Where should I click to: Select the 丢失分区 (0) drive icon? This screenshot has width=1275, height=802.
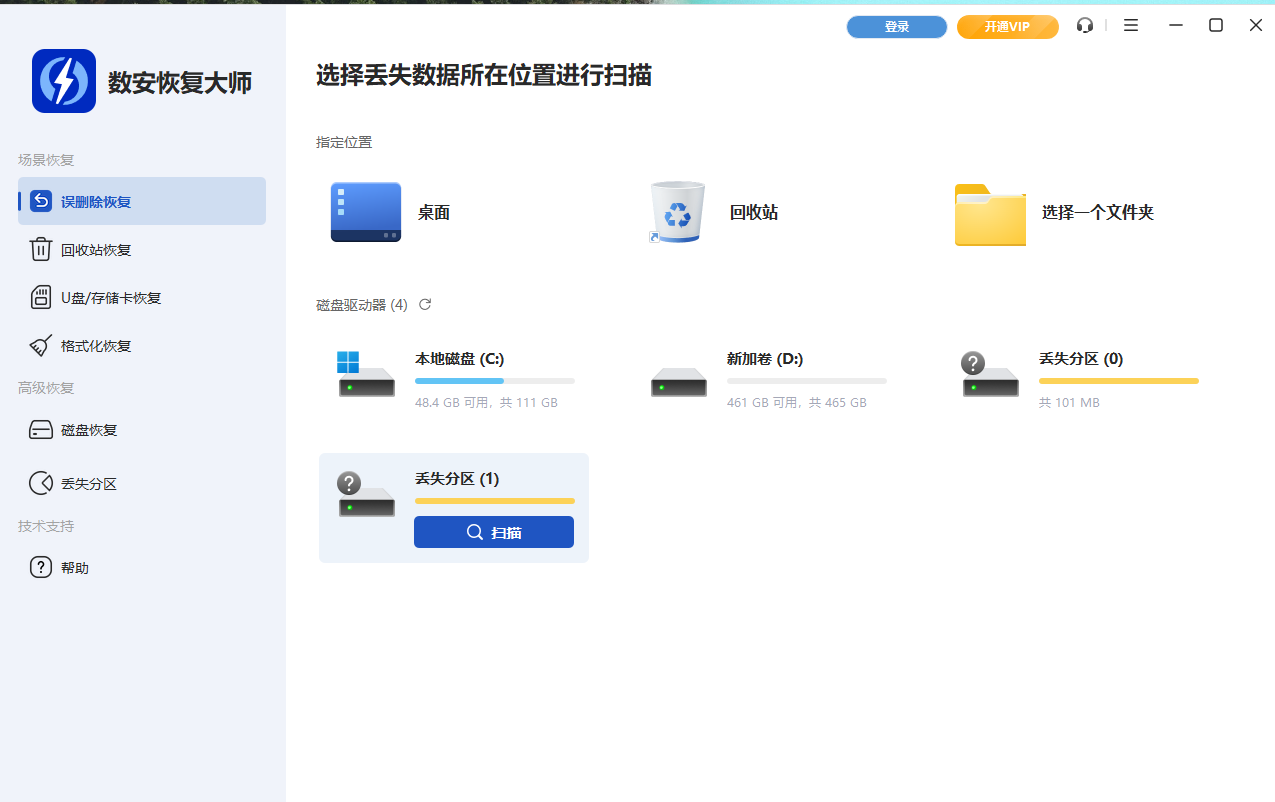coord(990,374)
